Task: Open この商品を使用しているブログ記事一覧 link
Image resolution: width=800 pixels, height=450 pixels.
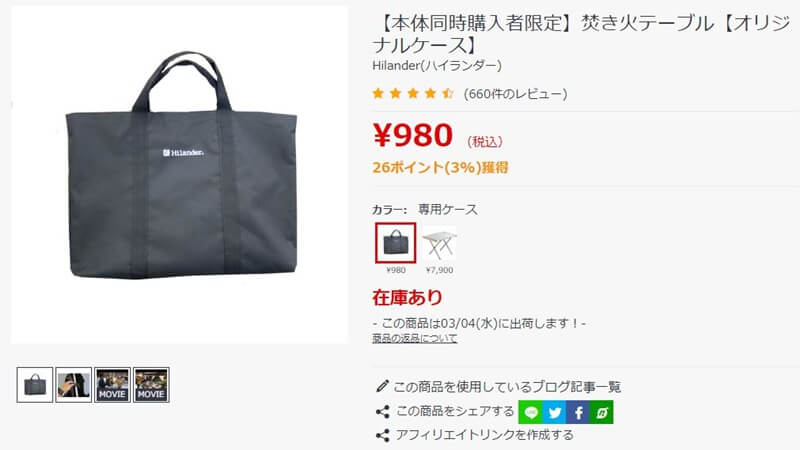Action: click(507, 387)
